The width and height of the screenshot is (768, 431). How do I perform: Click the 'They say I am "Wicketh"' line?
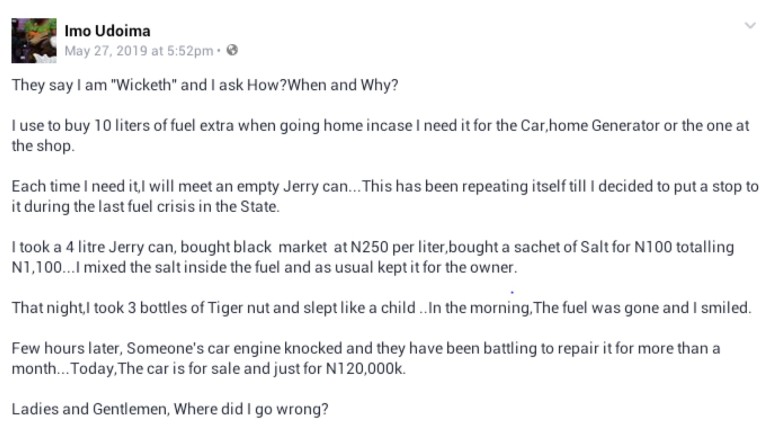pyautogui.click(x=205, y=85)
